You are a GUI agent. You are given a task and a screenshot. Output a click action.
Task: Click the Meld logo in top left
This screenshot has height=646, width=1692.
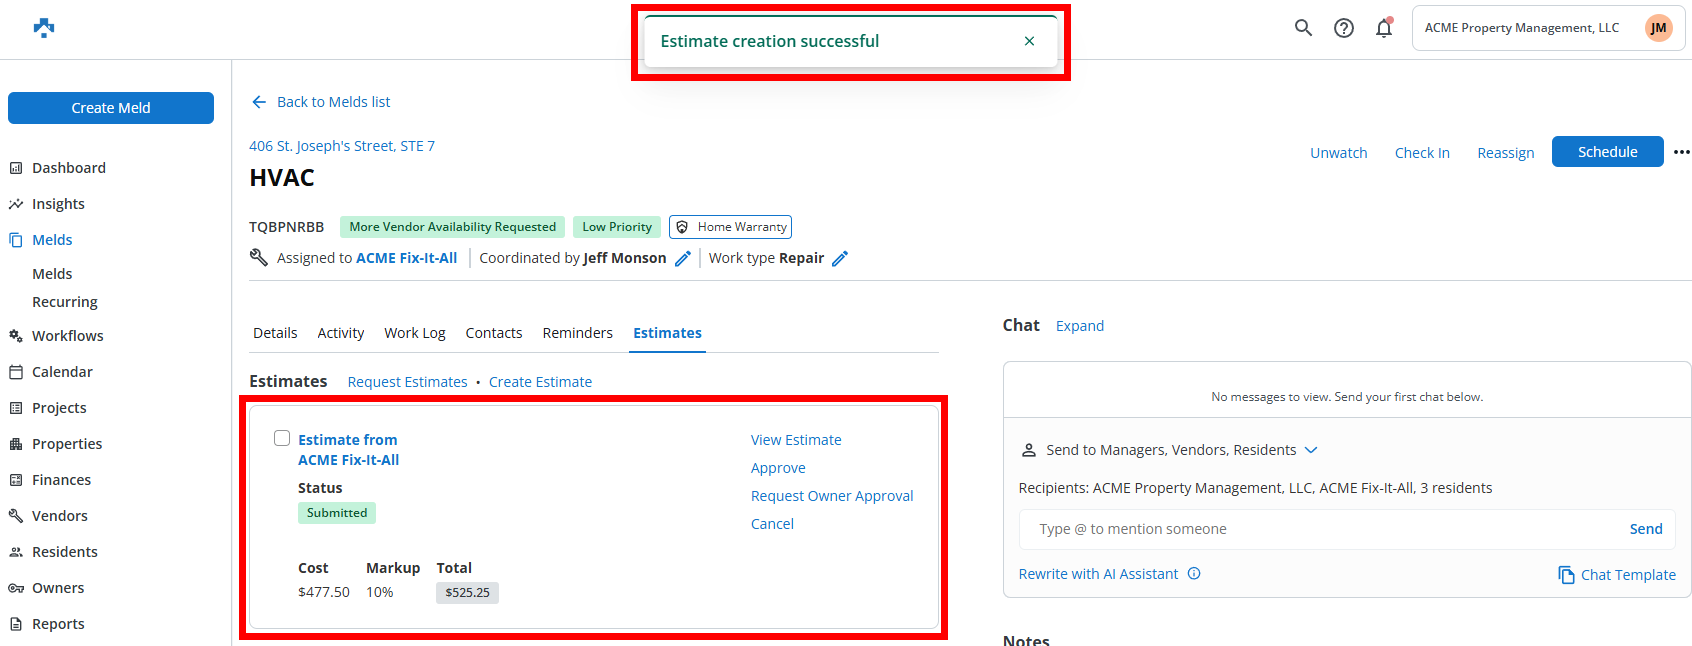point(44,28)
